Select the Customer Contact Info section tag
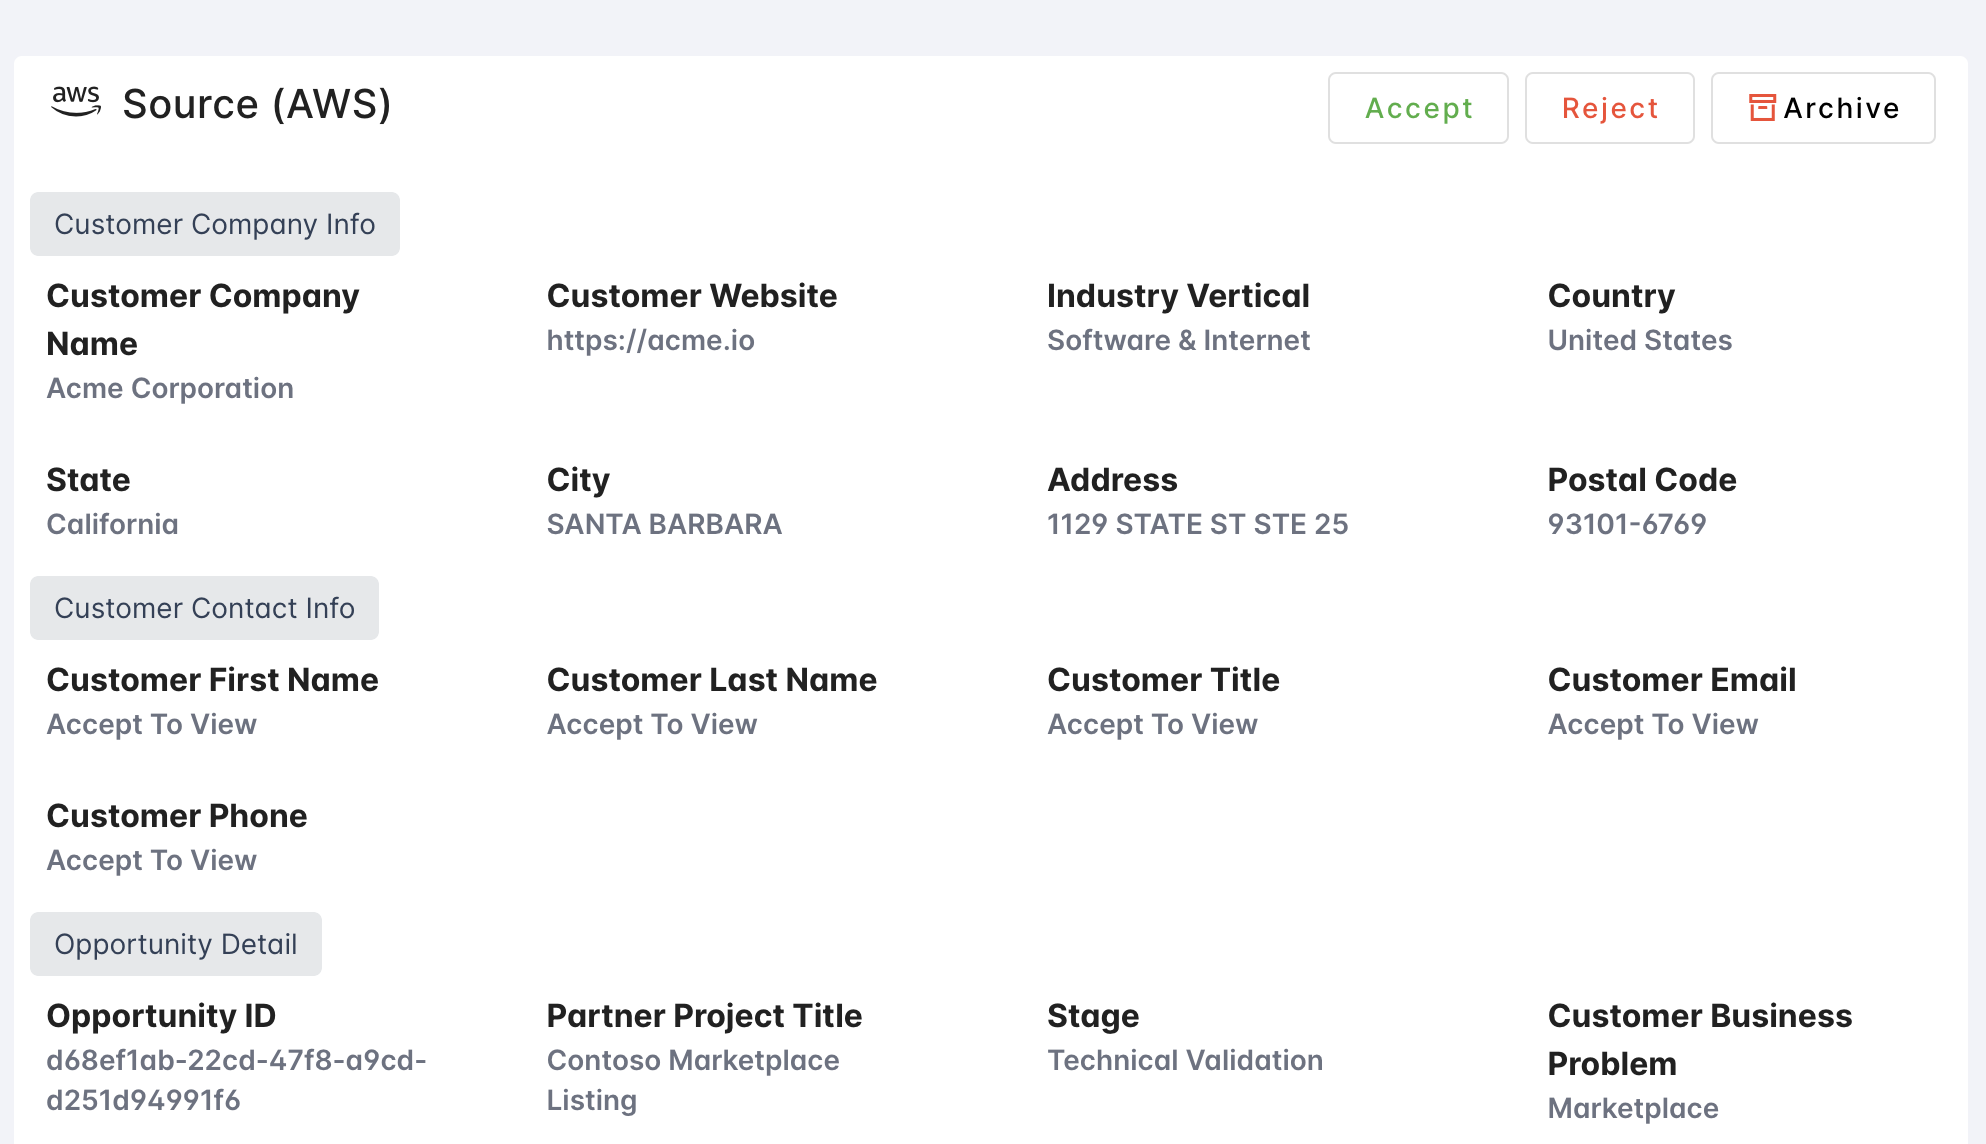The height and width of the screenshot is (1144, 1986). point(204,608)
